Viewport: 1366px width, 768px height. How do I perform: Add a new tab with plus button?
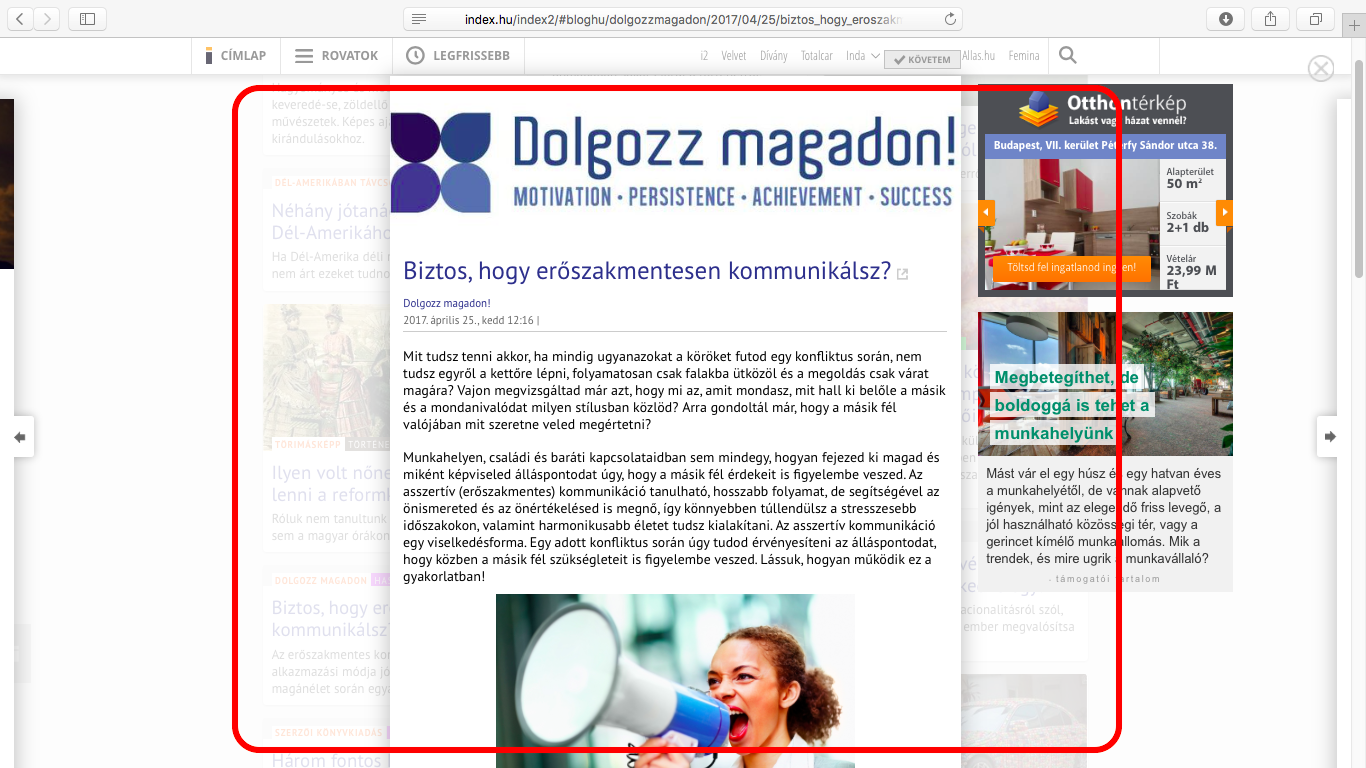(x=1355, y=26)
